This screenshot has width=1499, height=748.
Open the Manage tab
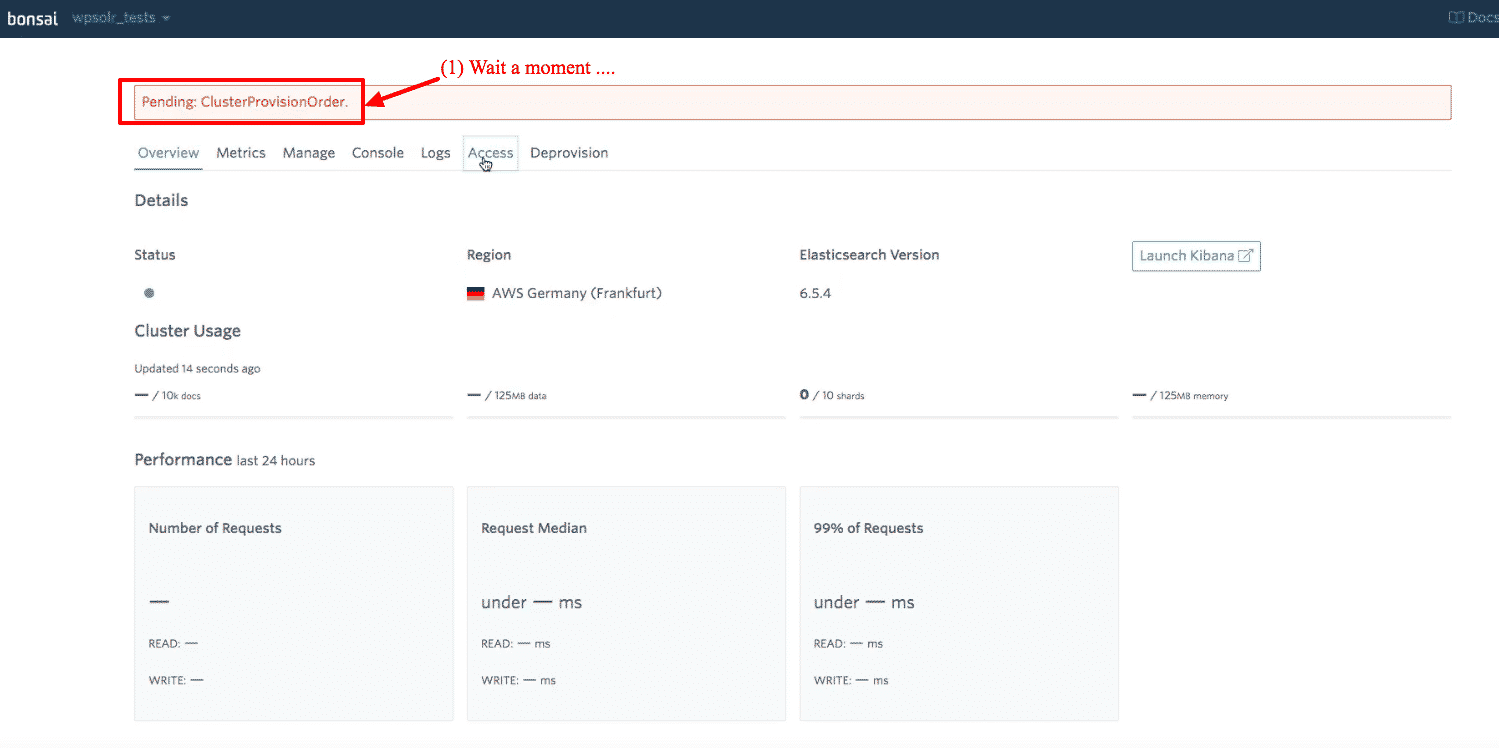tap(309, 153)
